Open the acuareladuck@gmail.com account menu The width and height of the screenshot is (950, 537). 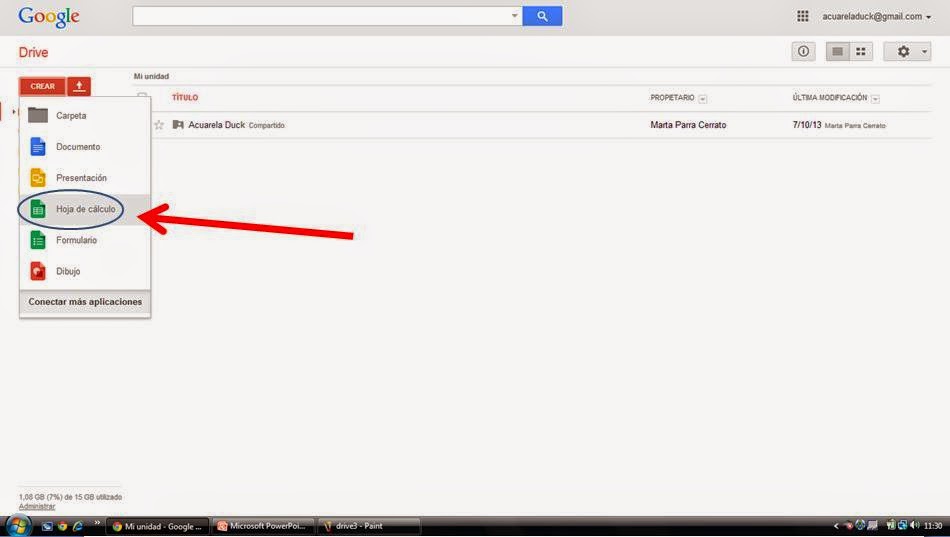[876, 16]
